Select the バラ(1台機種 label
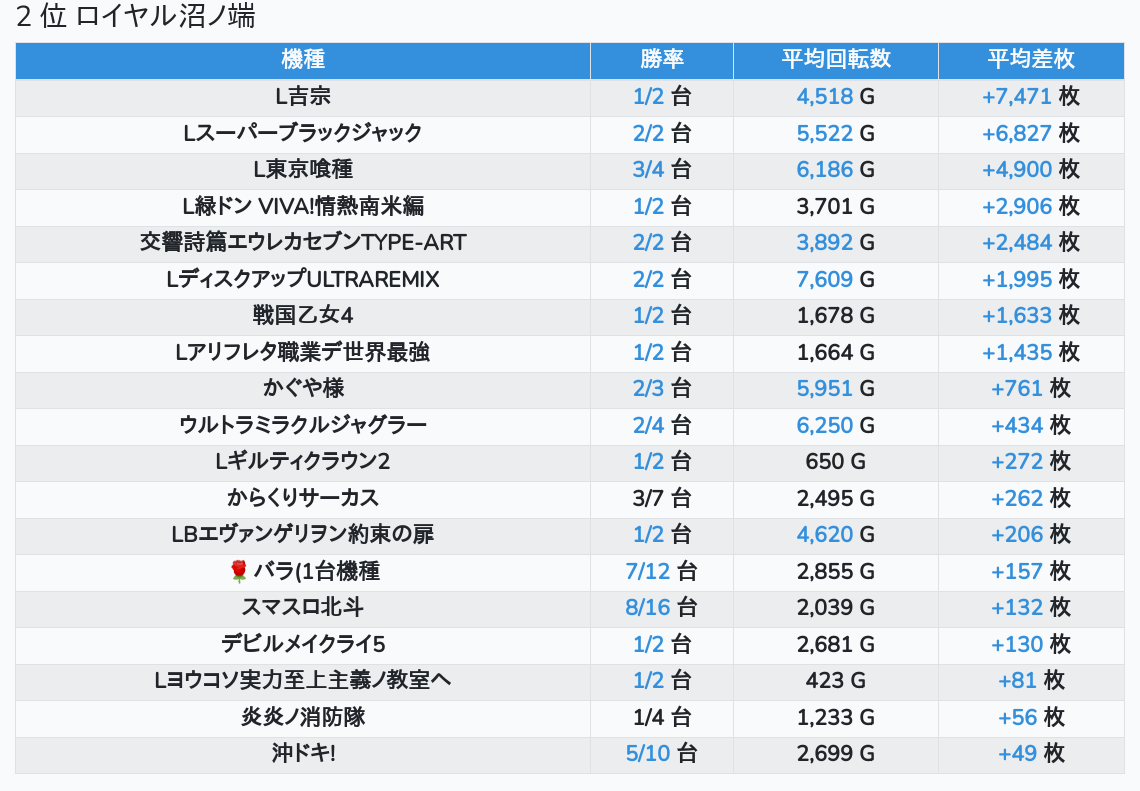 pos(316,571)
